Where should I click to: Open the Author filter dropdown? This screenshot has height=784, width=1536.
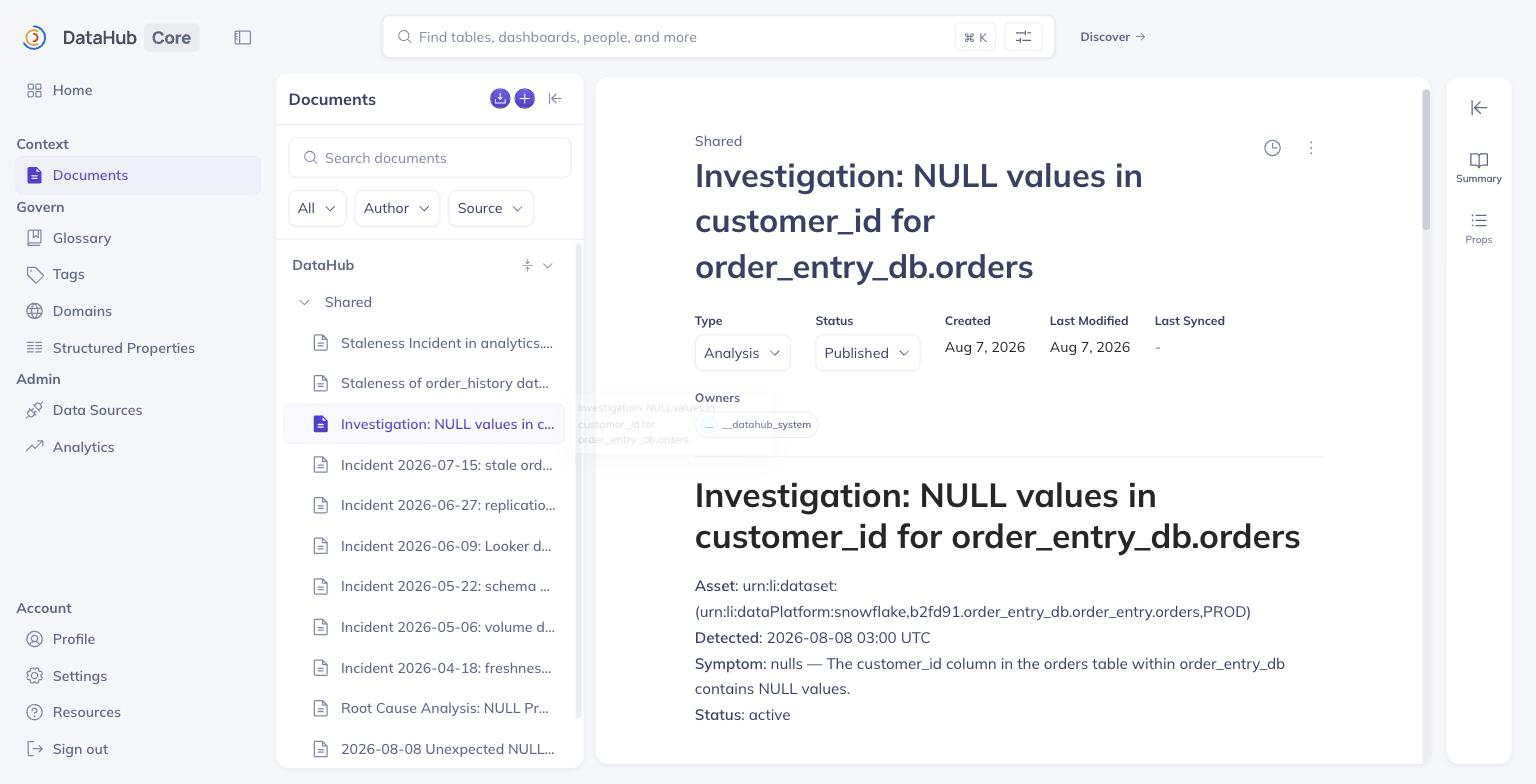[x=397, y=208]
